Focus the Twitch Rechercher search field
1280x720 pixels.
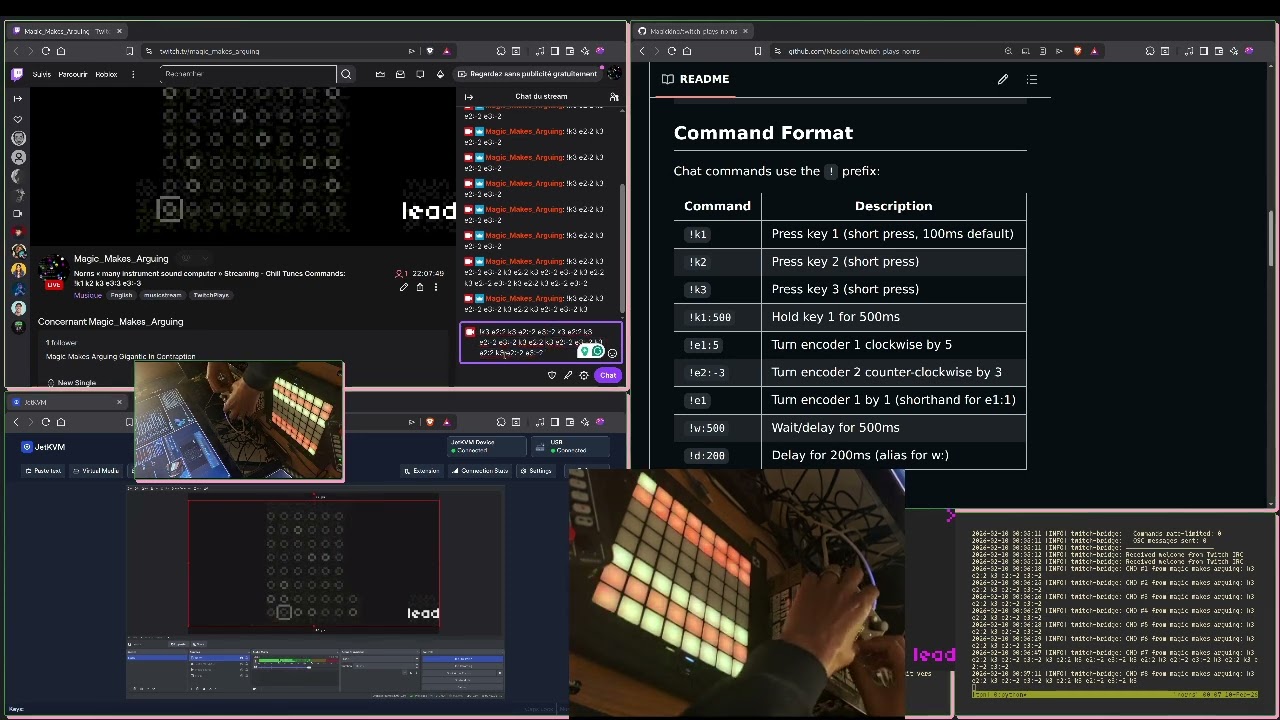(x=250, y=74)
